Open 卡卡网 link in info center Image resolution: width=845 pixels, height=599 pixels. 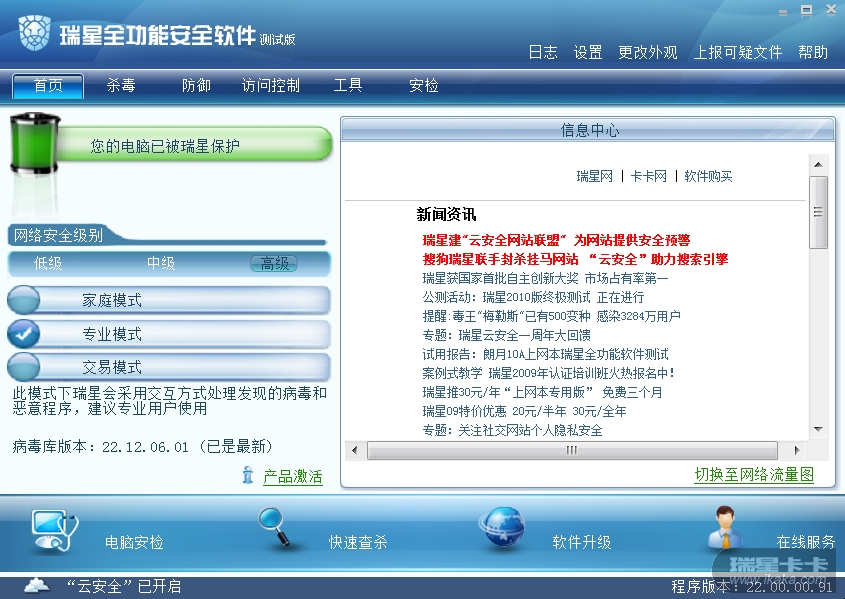click(x=649, y=176)
